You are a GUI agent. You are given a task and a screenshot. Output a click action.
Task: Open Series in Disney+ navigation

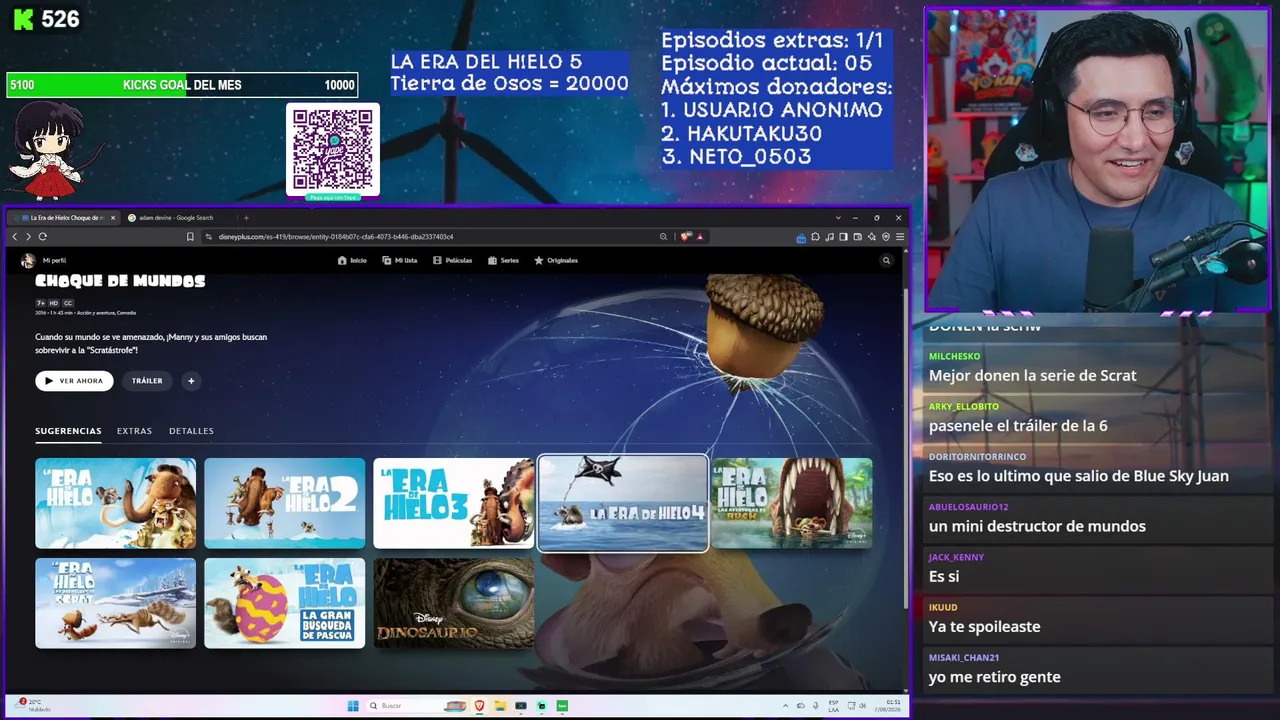503,260
